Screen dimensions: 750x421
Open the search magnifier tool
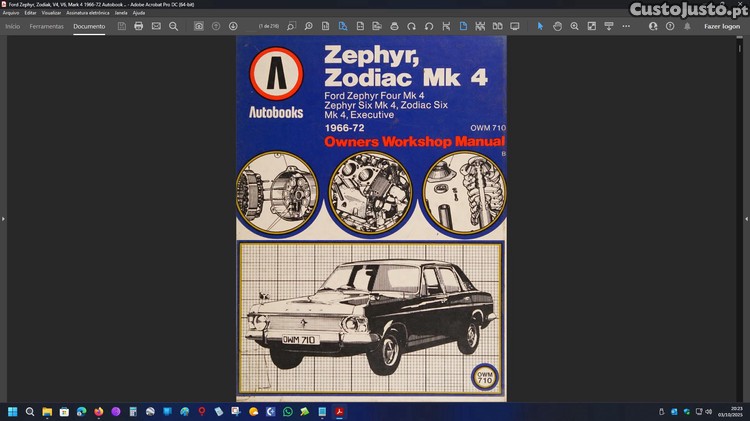click(173, 26)
